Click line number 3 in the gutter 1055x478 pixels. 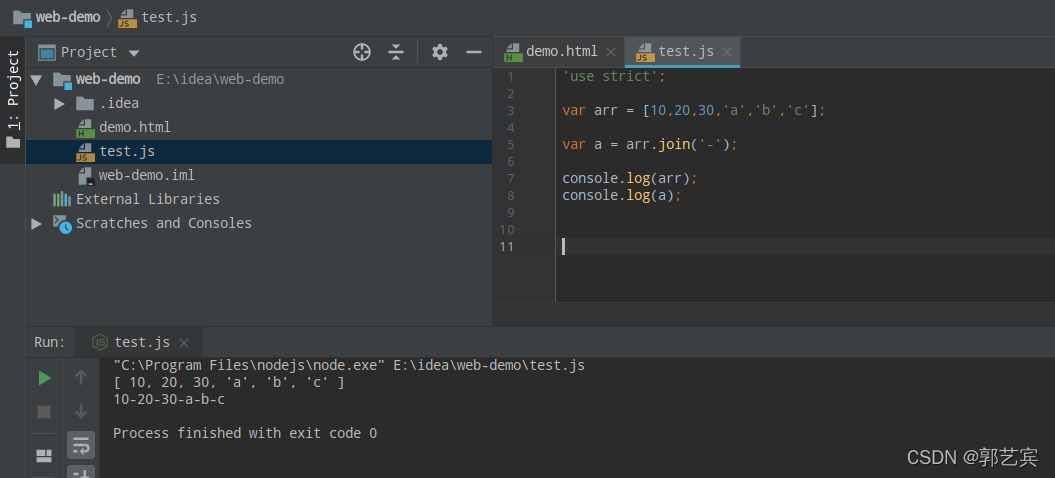(511, 110)
